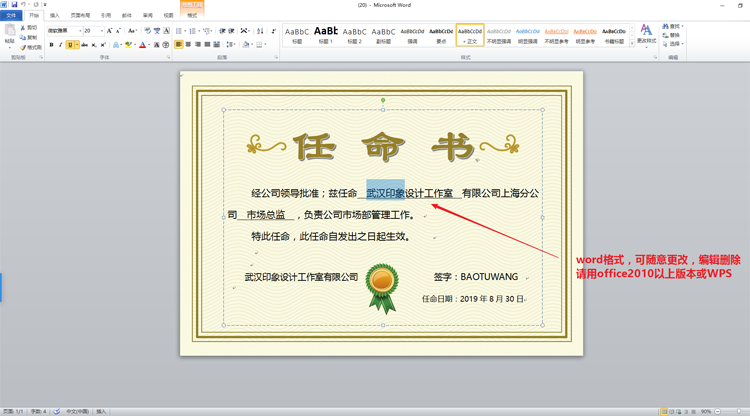This screenshot has width=750, height=416.
Task: Switch to the Insert ribbon tab
Action: pos(55,16)
